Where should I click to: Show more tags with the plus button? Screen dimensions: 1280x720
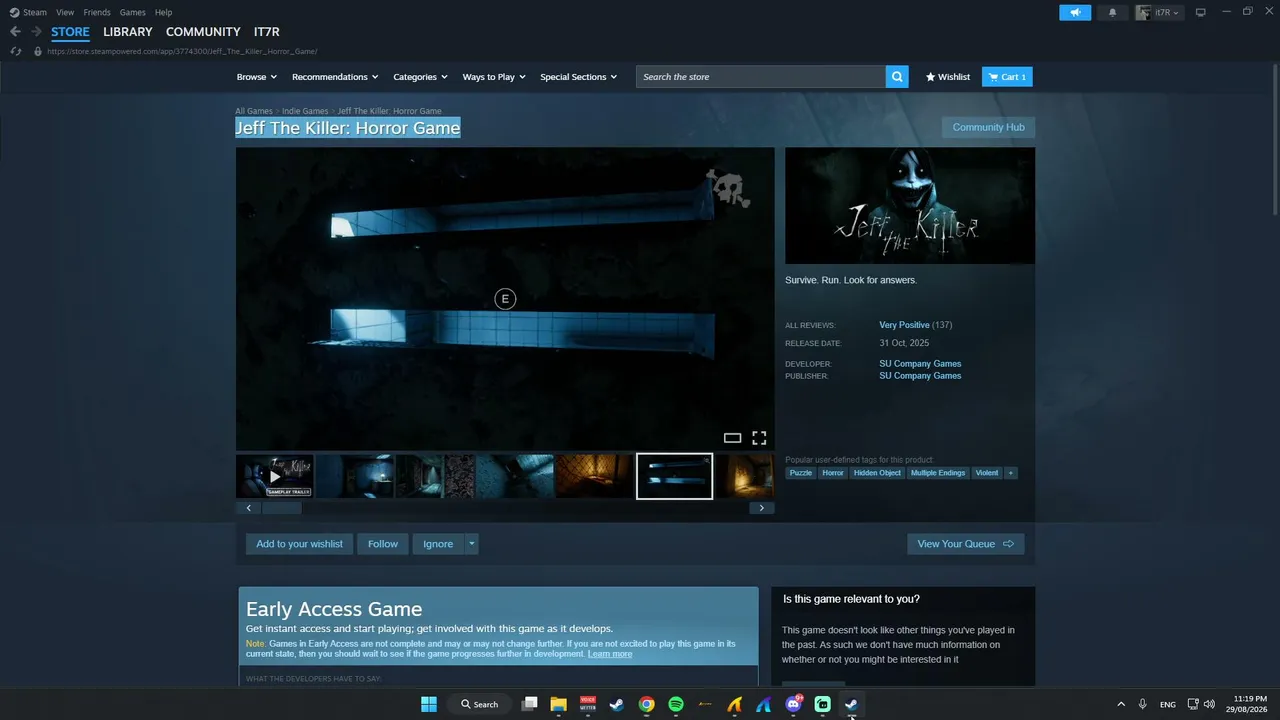[1010, 473]
